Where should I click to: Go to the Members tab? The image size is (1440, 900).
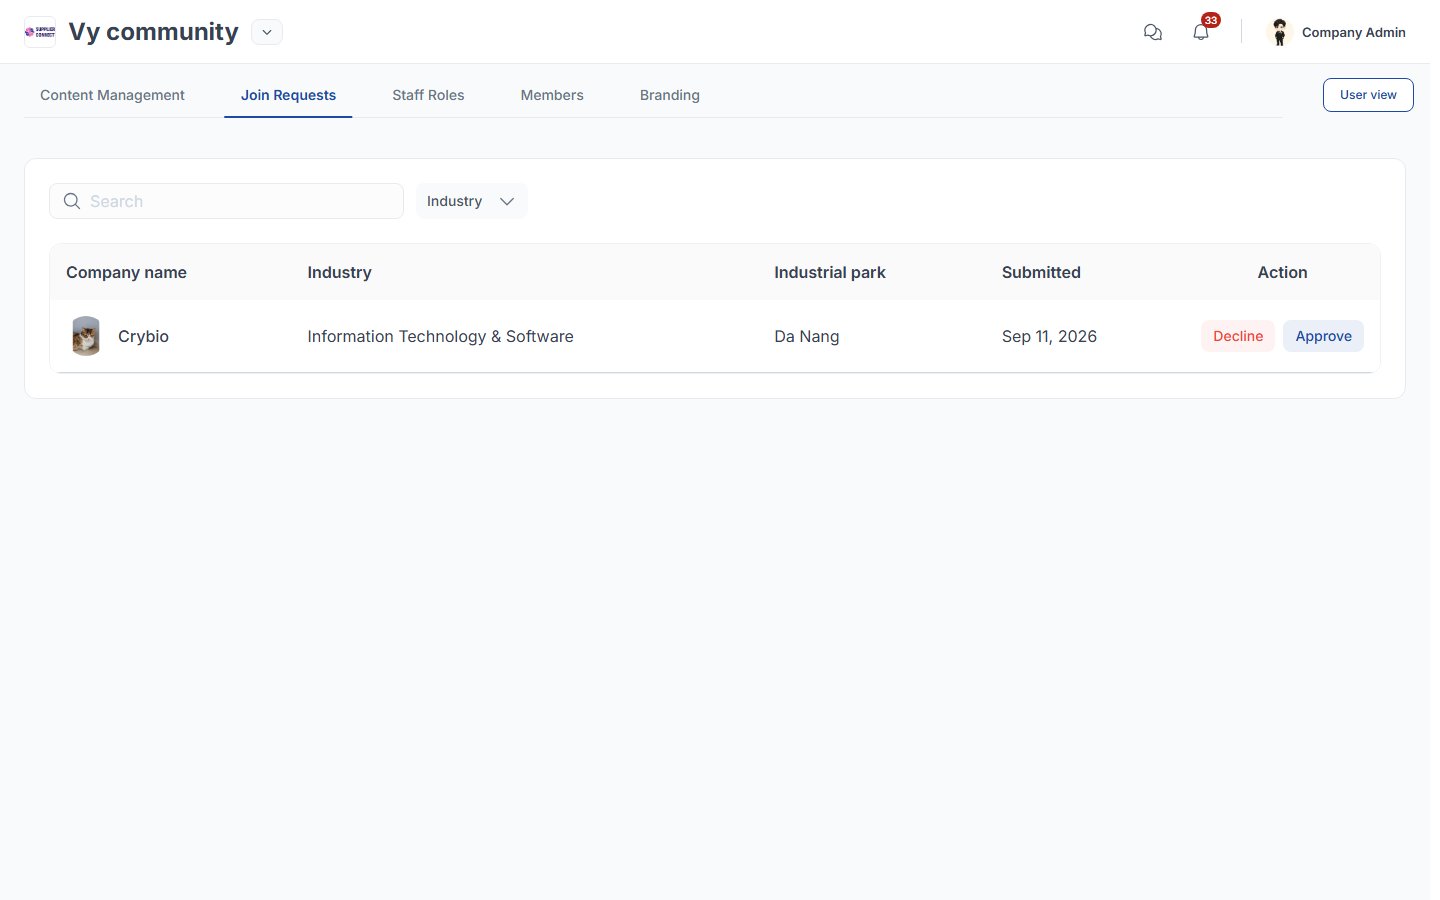pos(552,95)
